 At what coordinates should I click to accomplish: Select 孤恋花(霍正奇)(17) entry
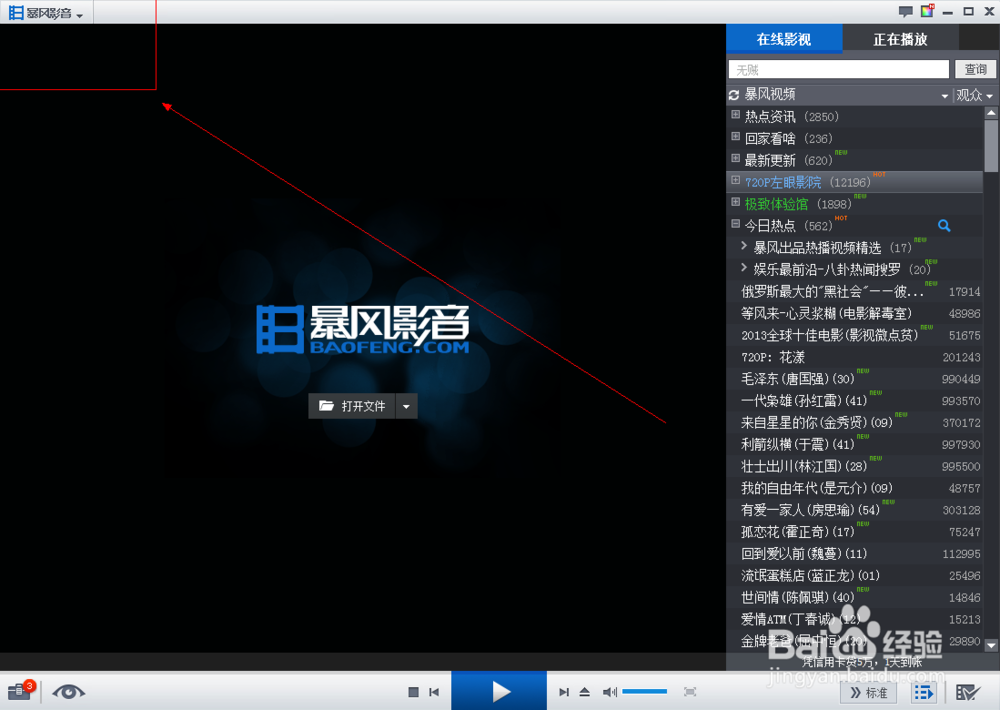pyautogui.click(x=855, y=531)
